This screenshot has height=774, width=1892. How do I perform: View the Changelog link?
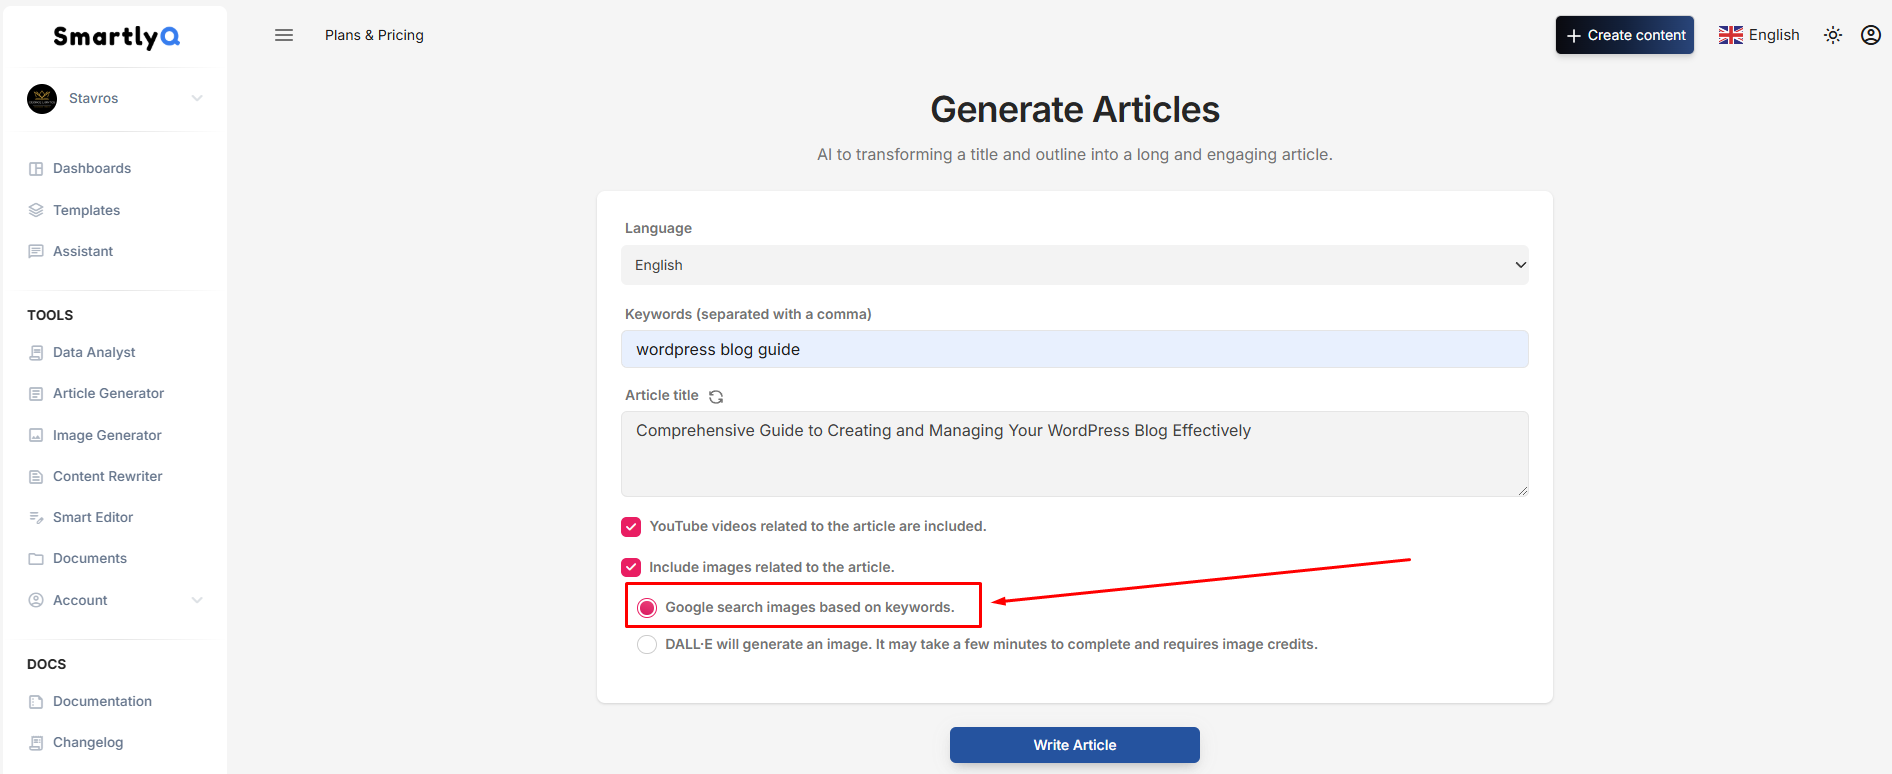pyautogui.click(x=88, y=743)
